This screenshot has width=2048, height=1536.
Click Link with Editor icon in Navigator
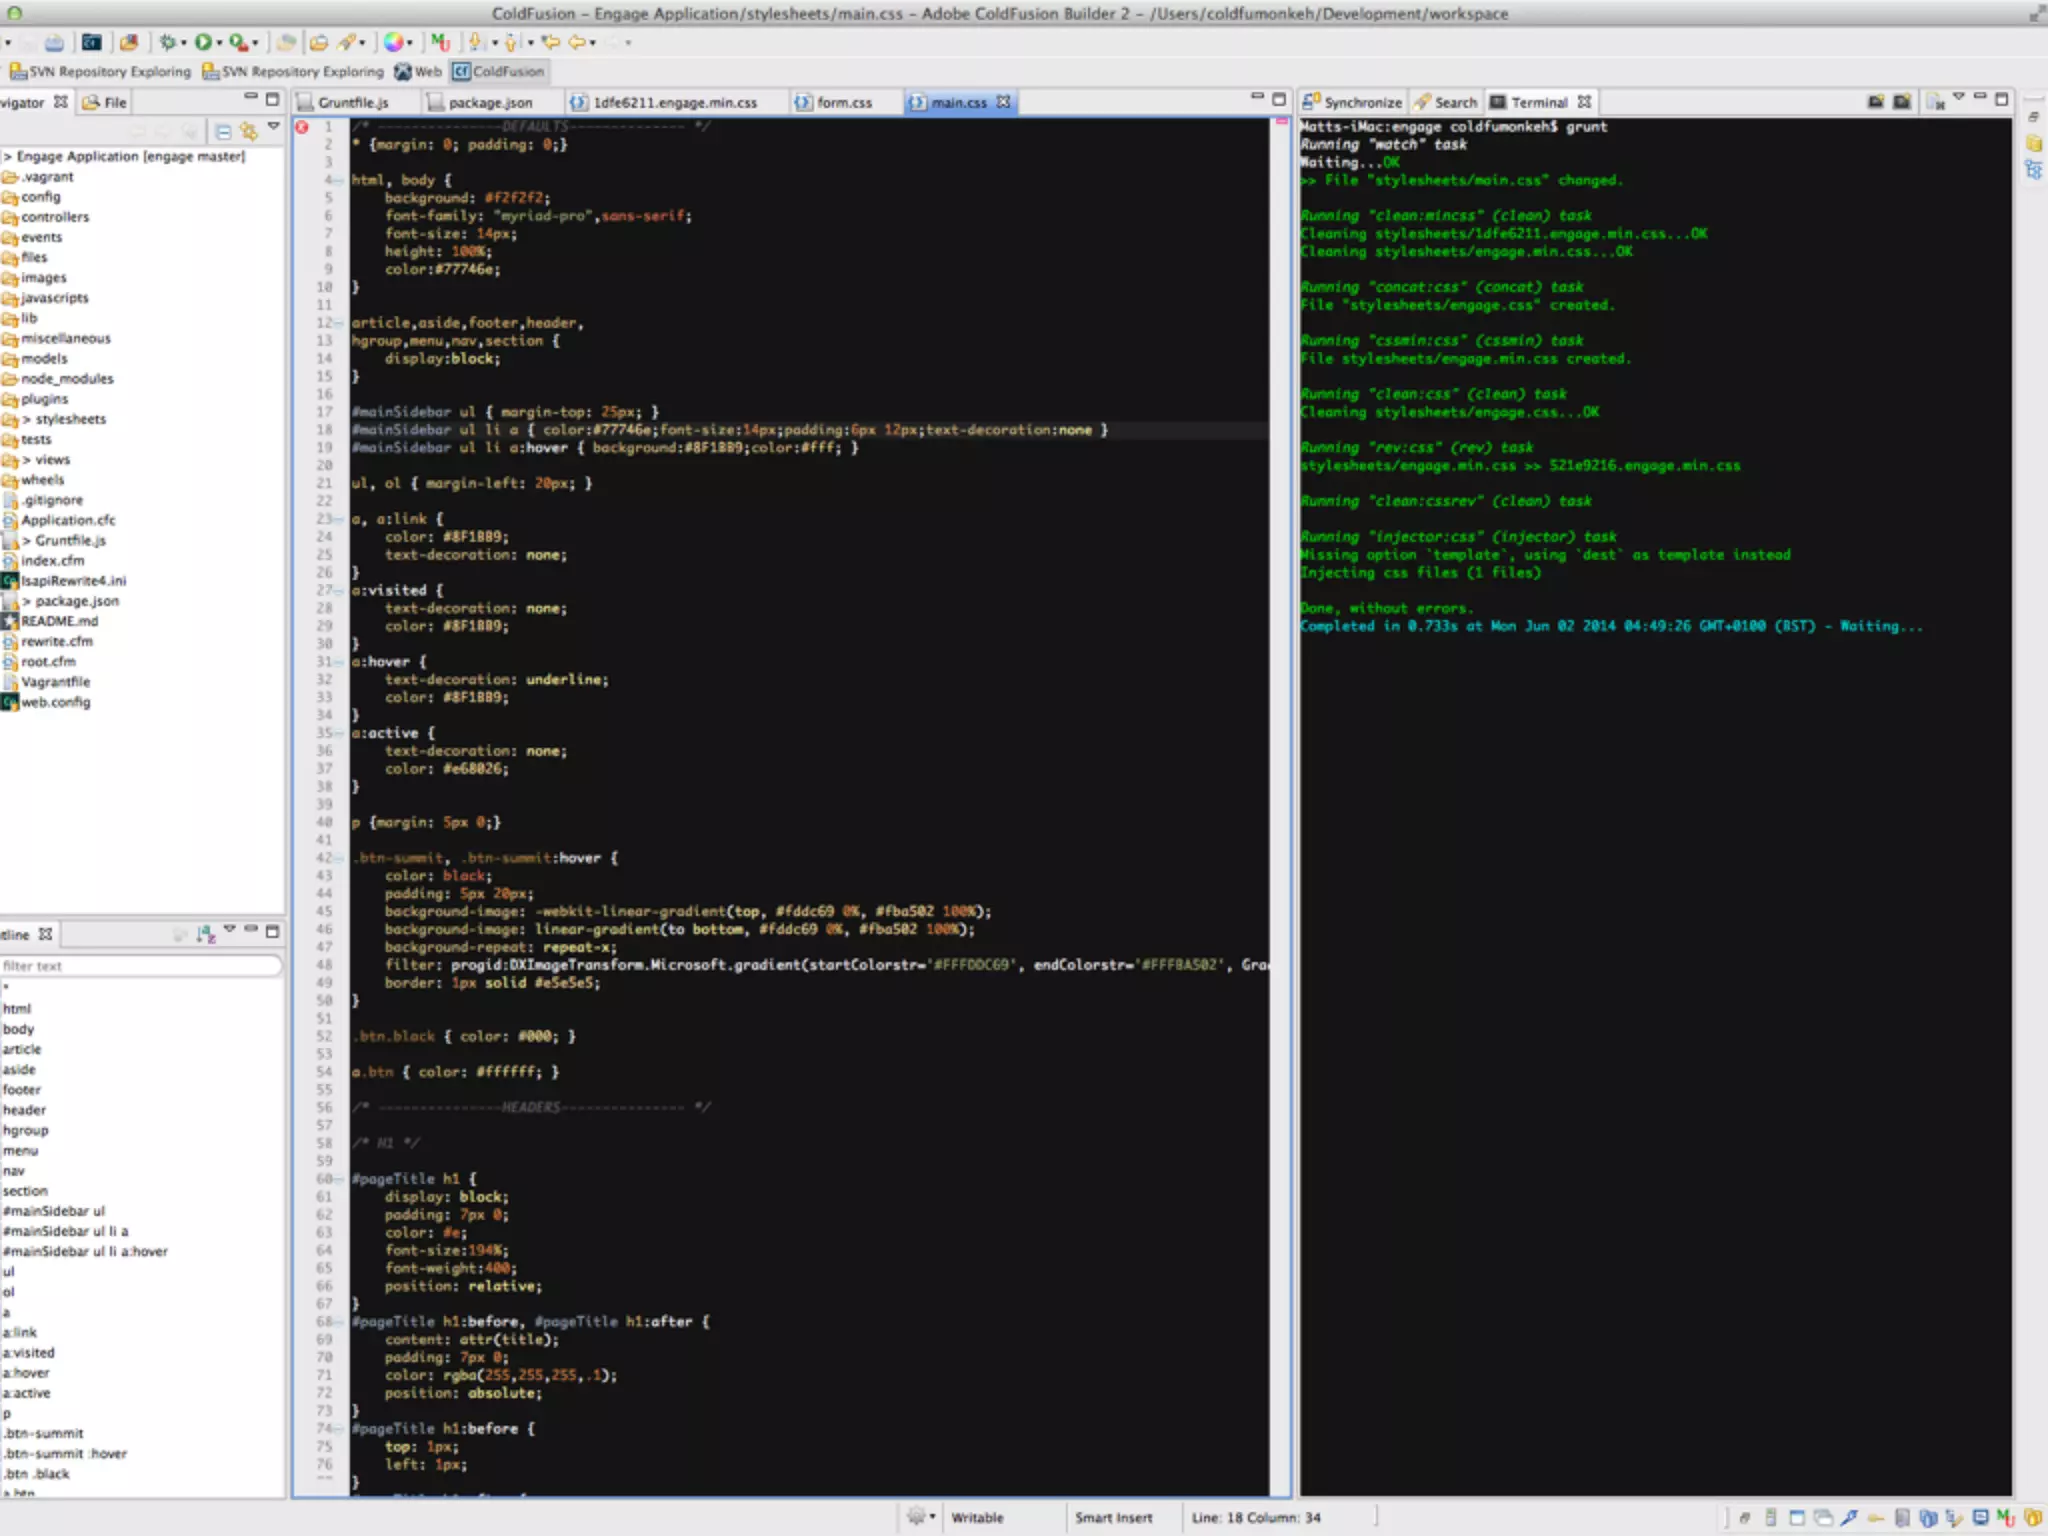[x=248, y=131]
